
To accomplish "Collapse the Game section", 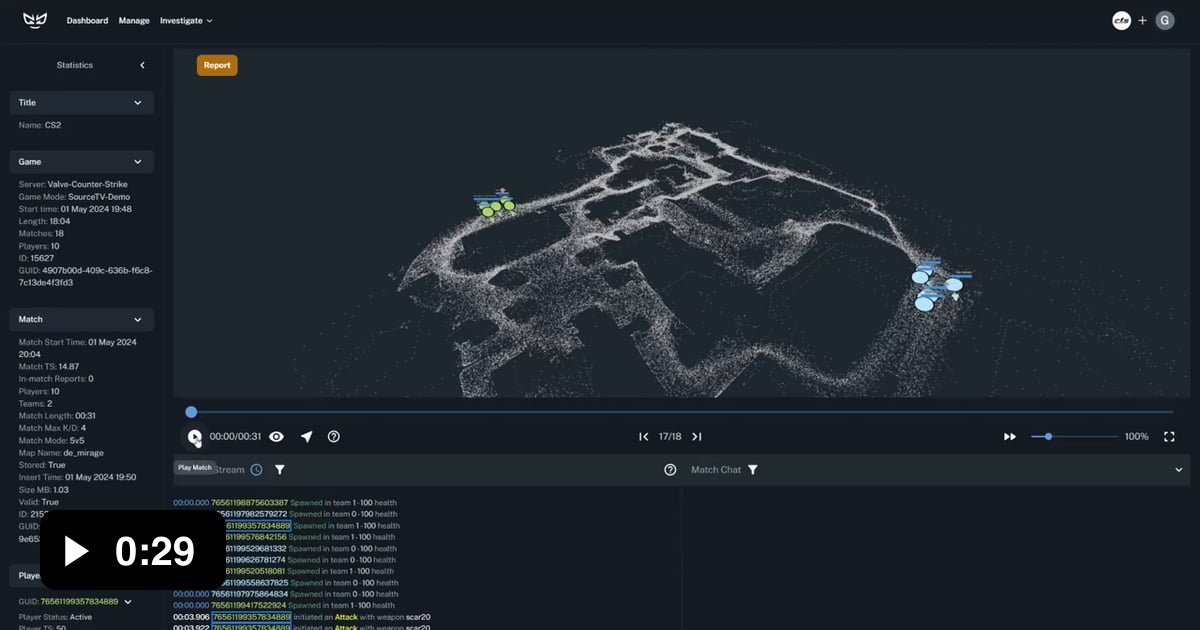I will pyautogui.click(x=138, y=162).
